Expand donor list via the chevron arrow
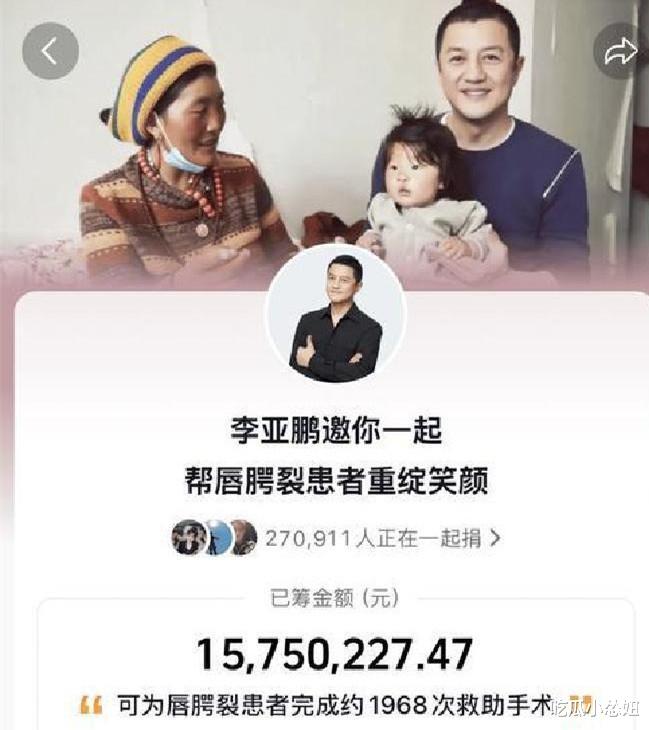This screenshot has width=649, height=730. click(x=496, y=538)
